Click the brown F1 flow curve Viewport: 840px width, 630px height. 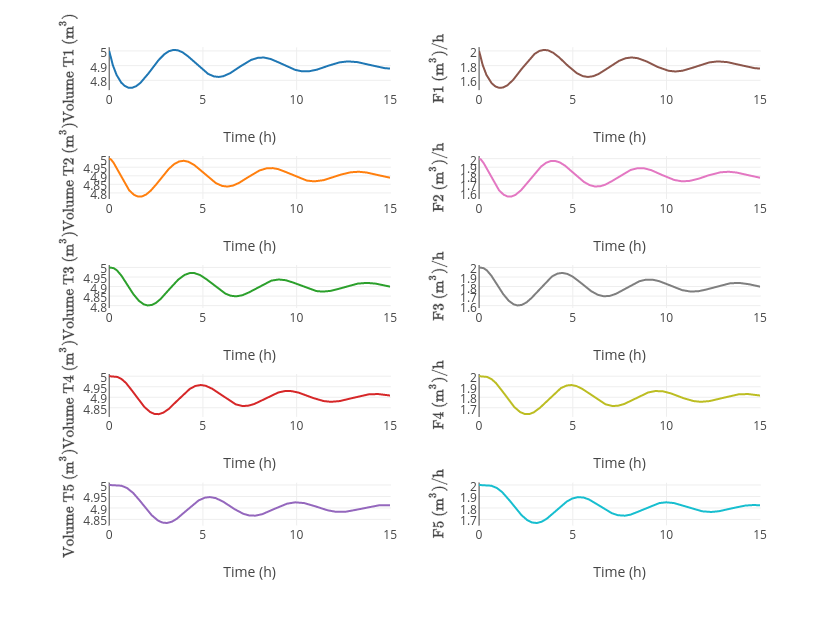click(x=544, y=50)
